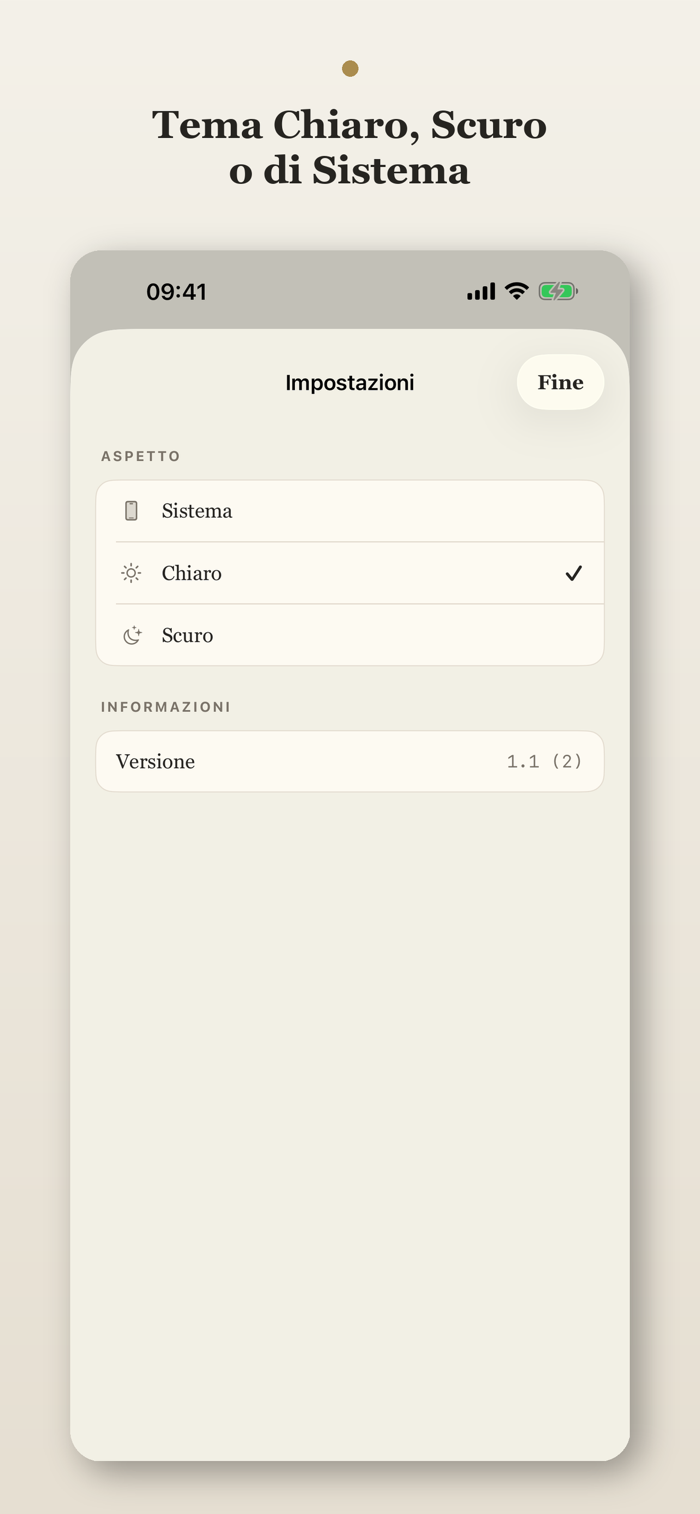Select the Chiaro theme option

pyautogui.click(x=350, y=573)
